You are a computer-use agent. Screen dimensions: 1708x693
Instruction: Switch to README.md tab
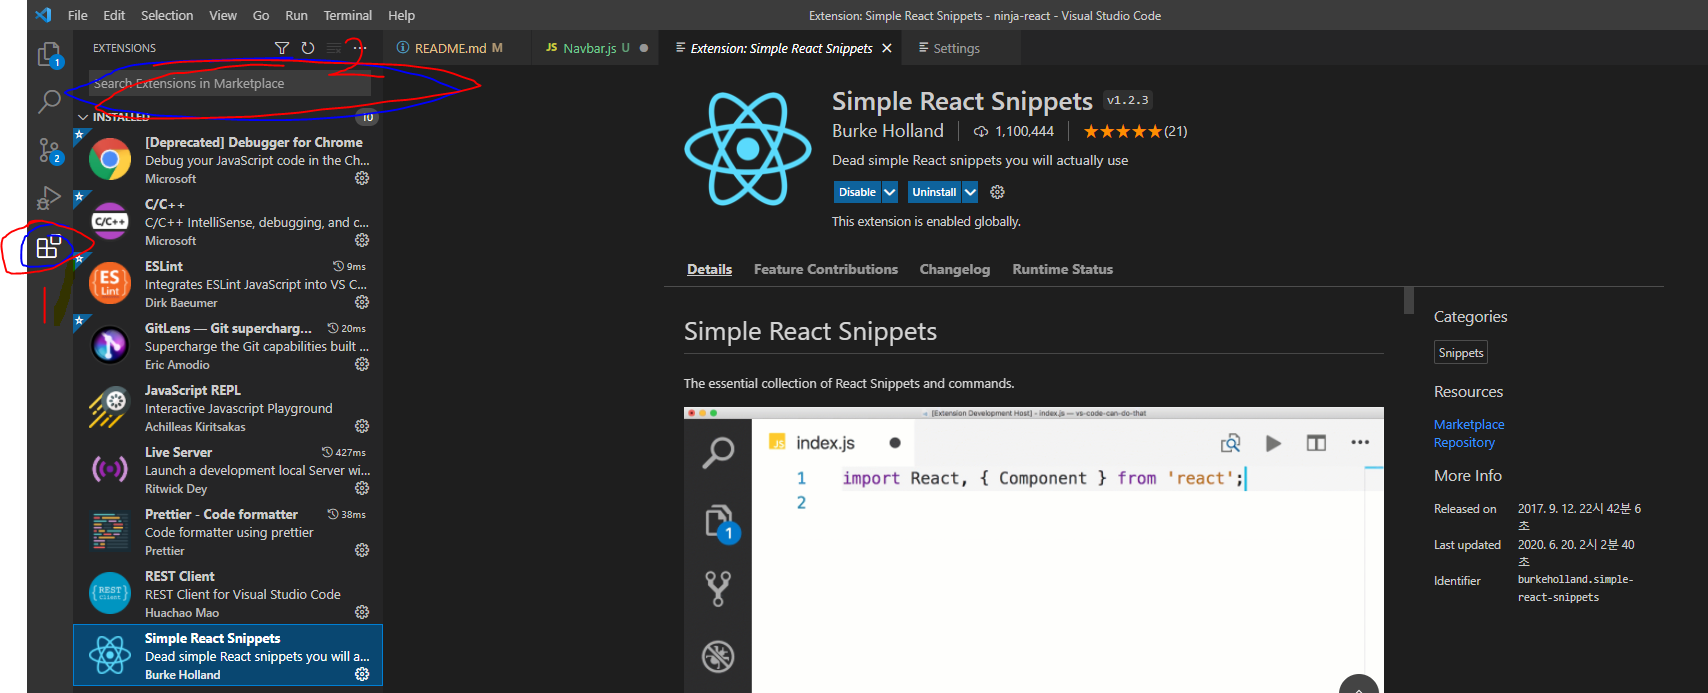[457, 48]
